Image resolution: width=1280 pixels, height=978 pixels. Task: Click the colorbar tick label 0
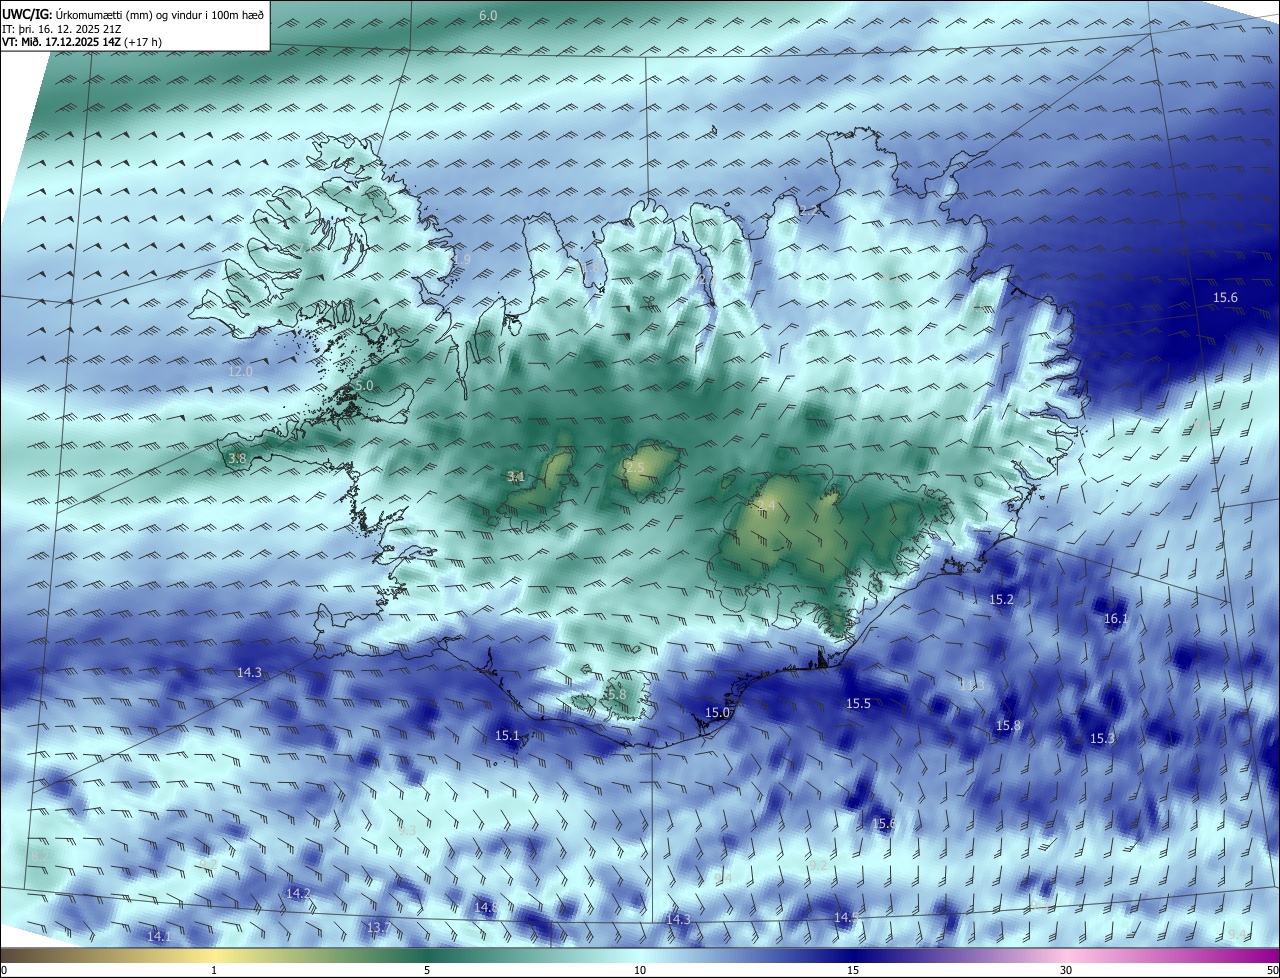click(4, 971)
